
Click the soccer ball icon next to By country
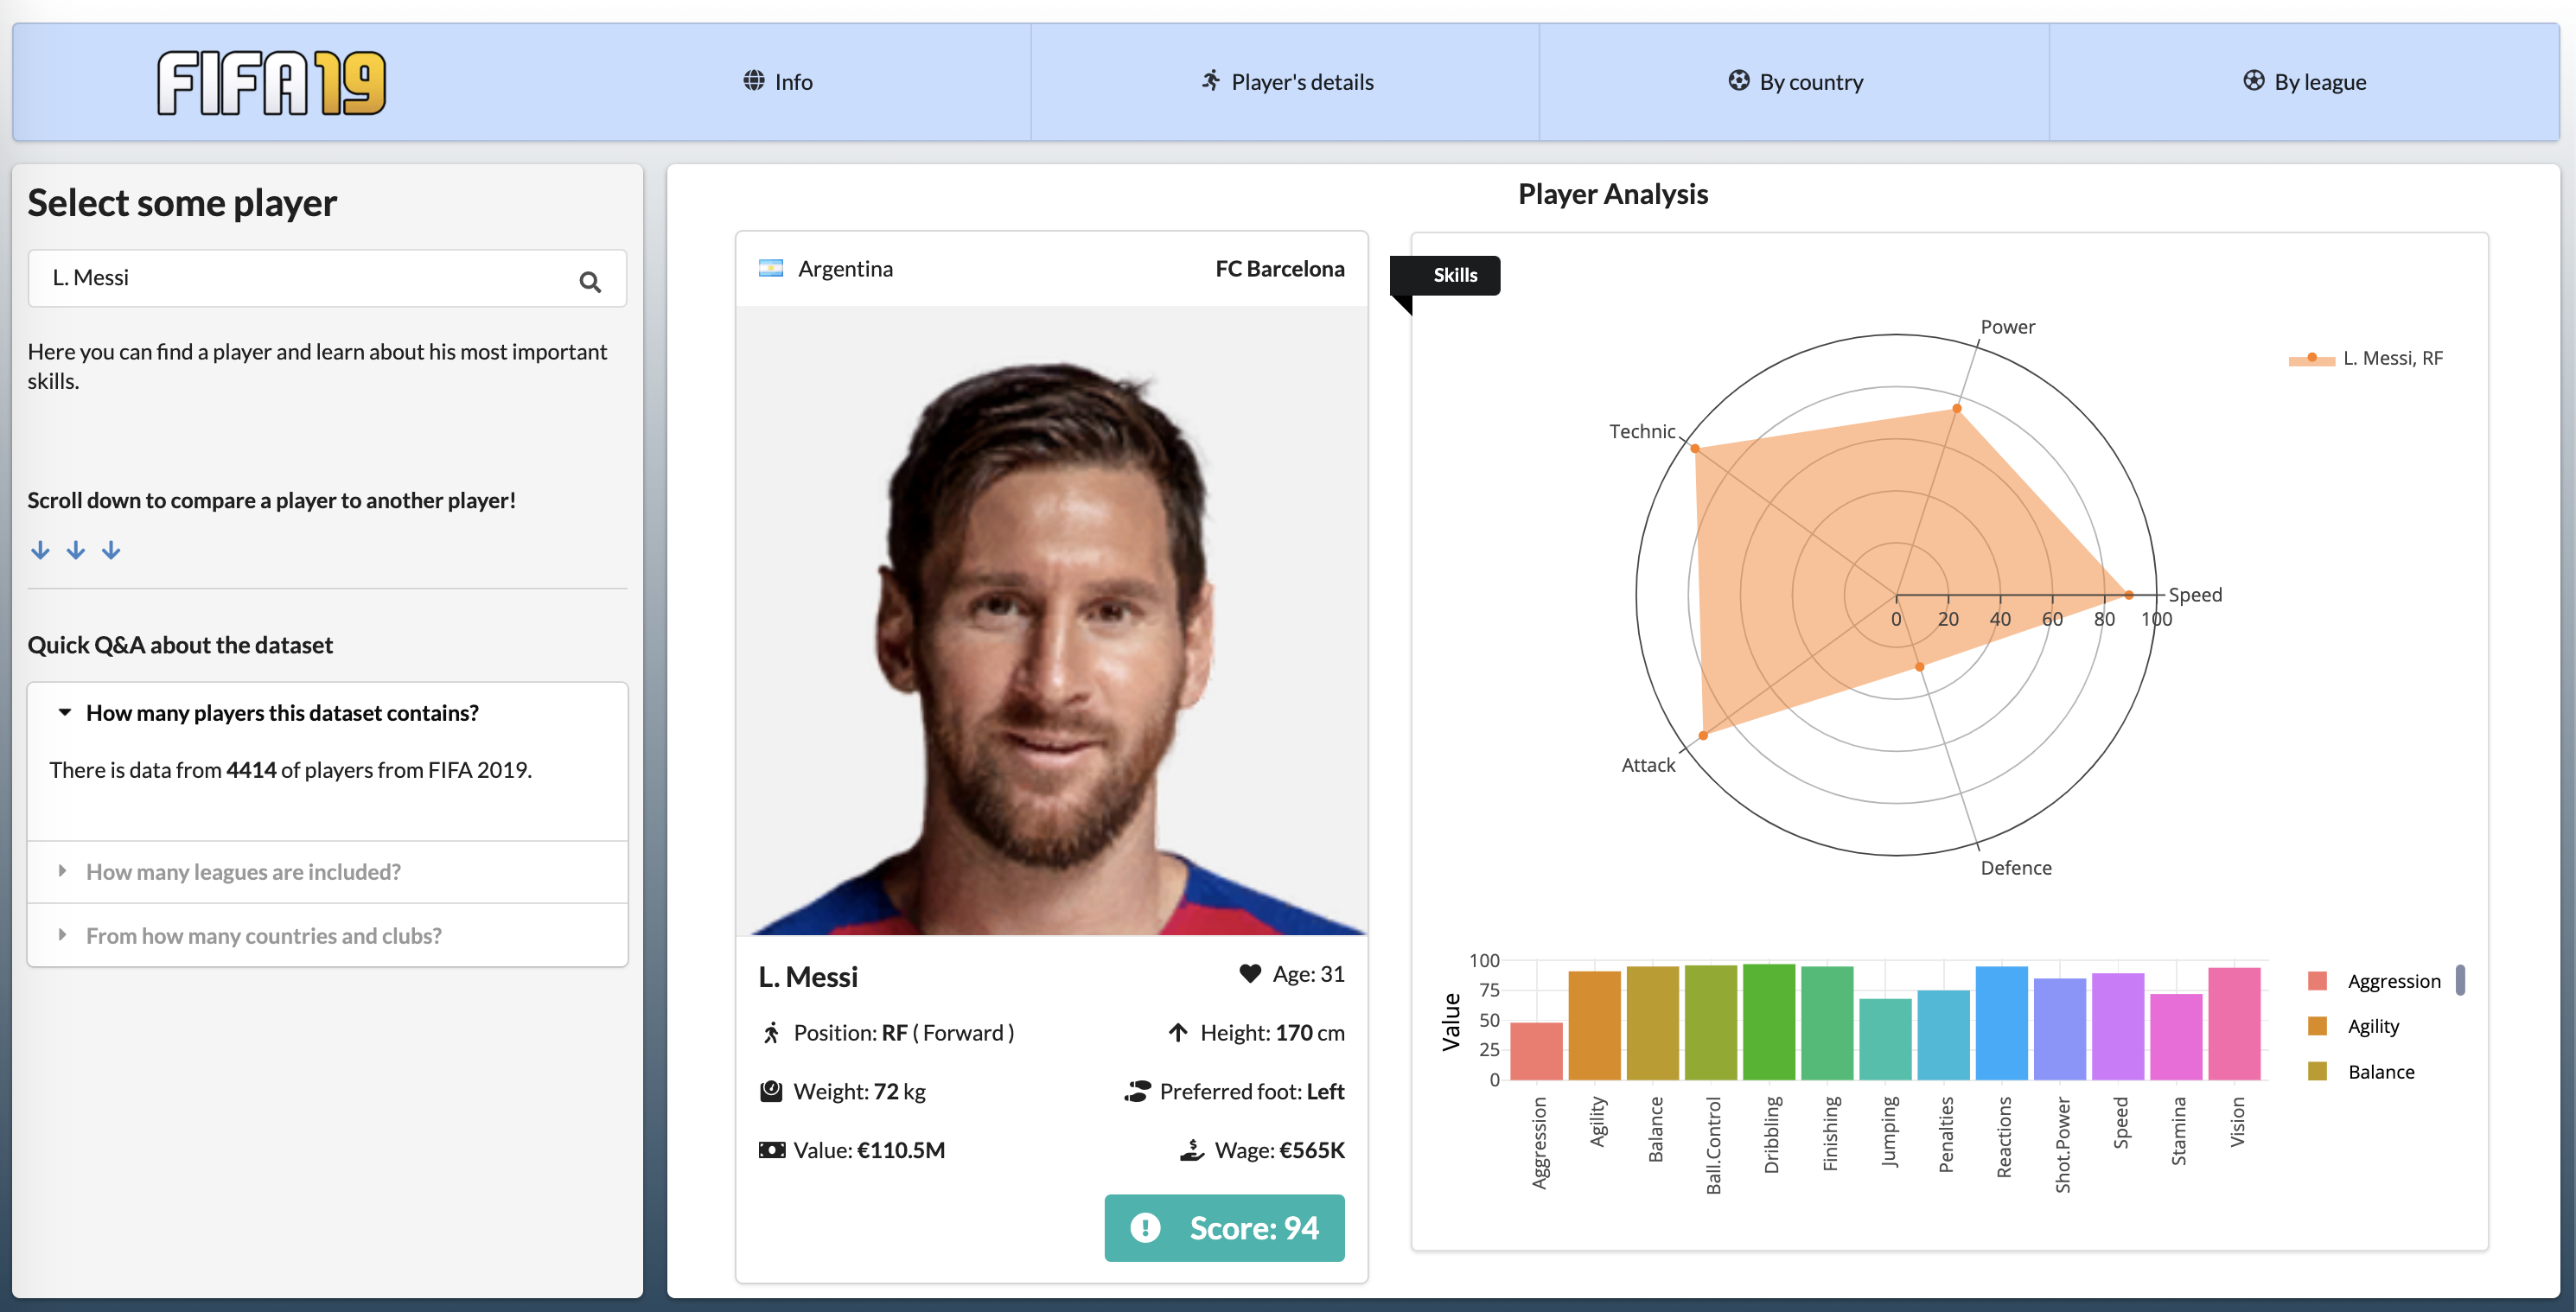[x=1739, y=79]
